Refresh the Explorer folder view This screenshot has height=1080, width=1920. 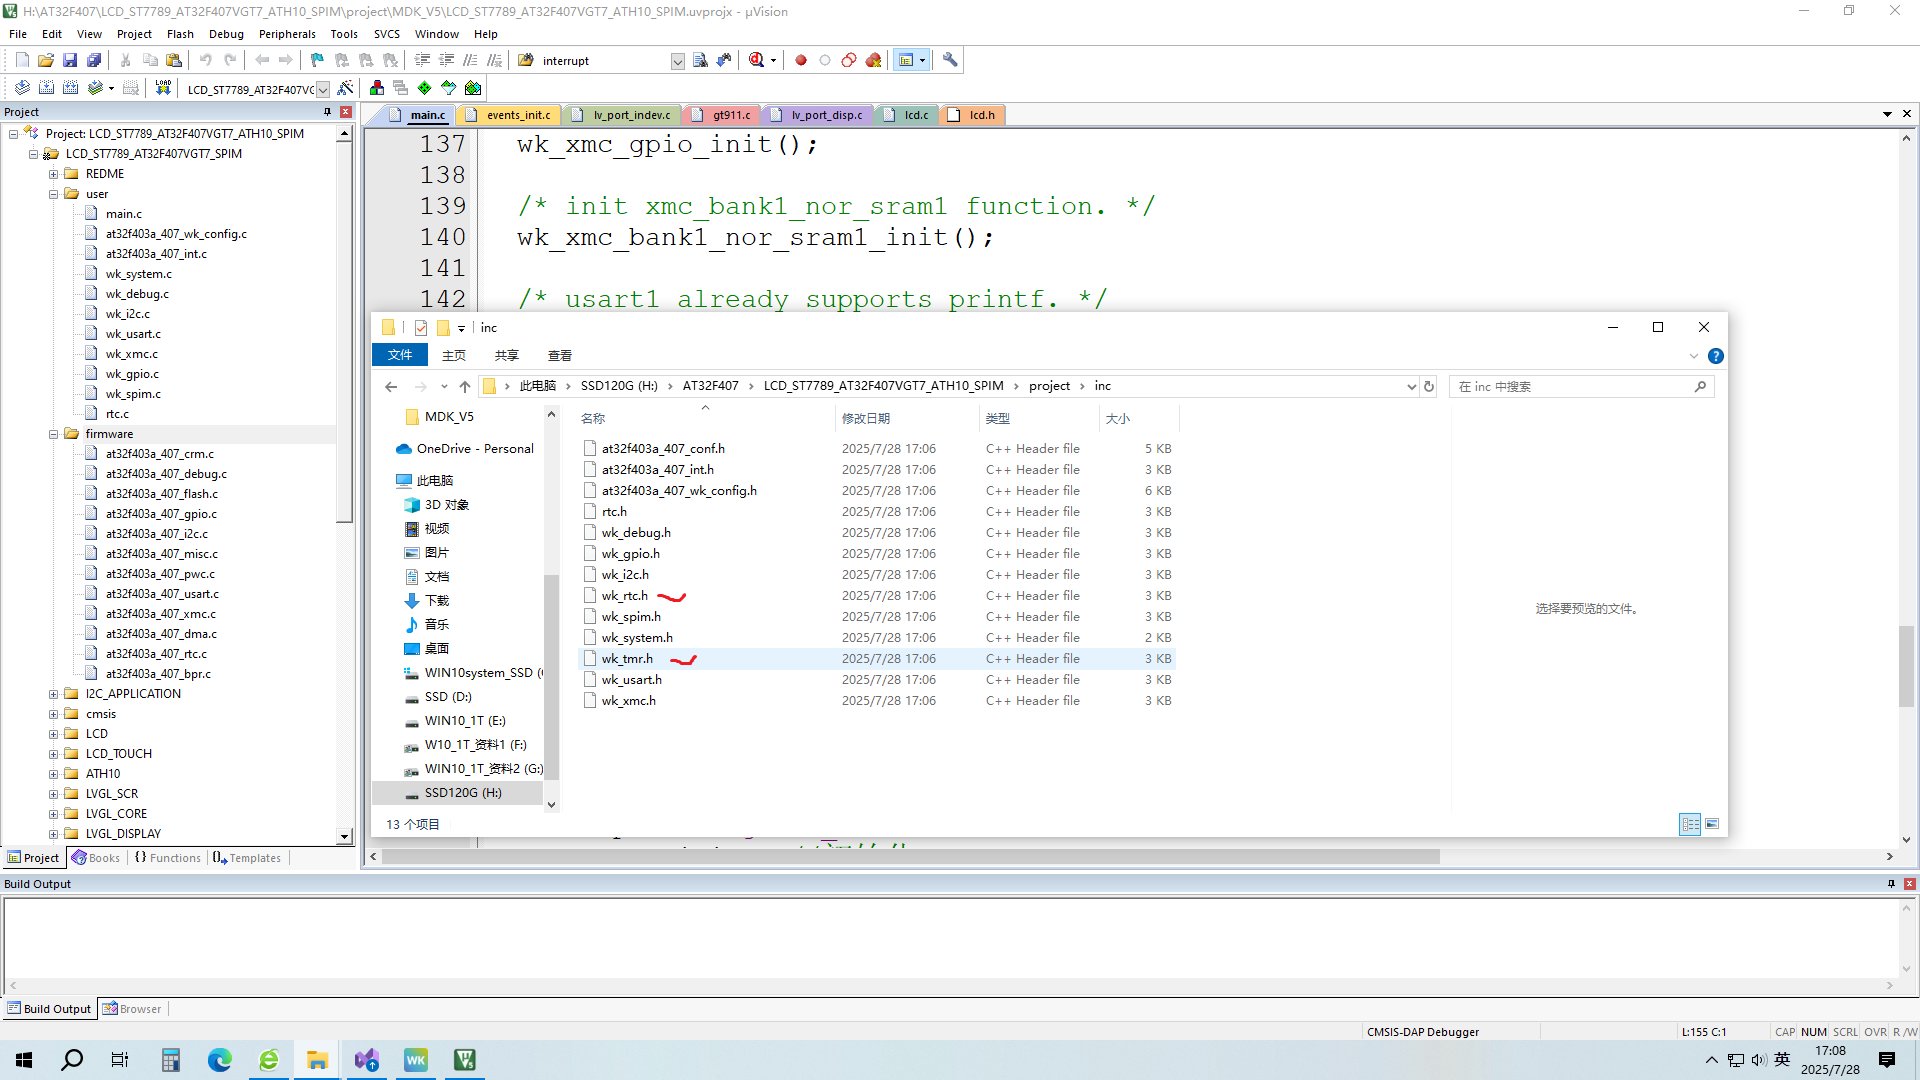(x=1429, y=387)
